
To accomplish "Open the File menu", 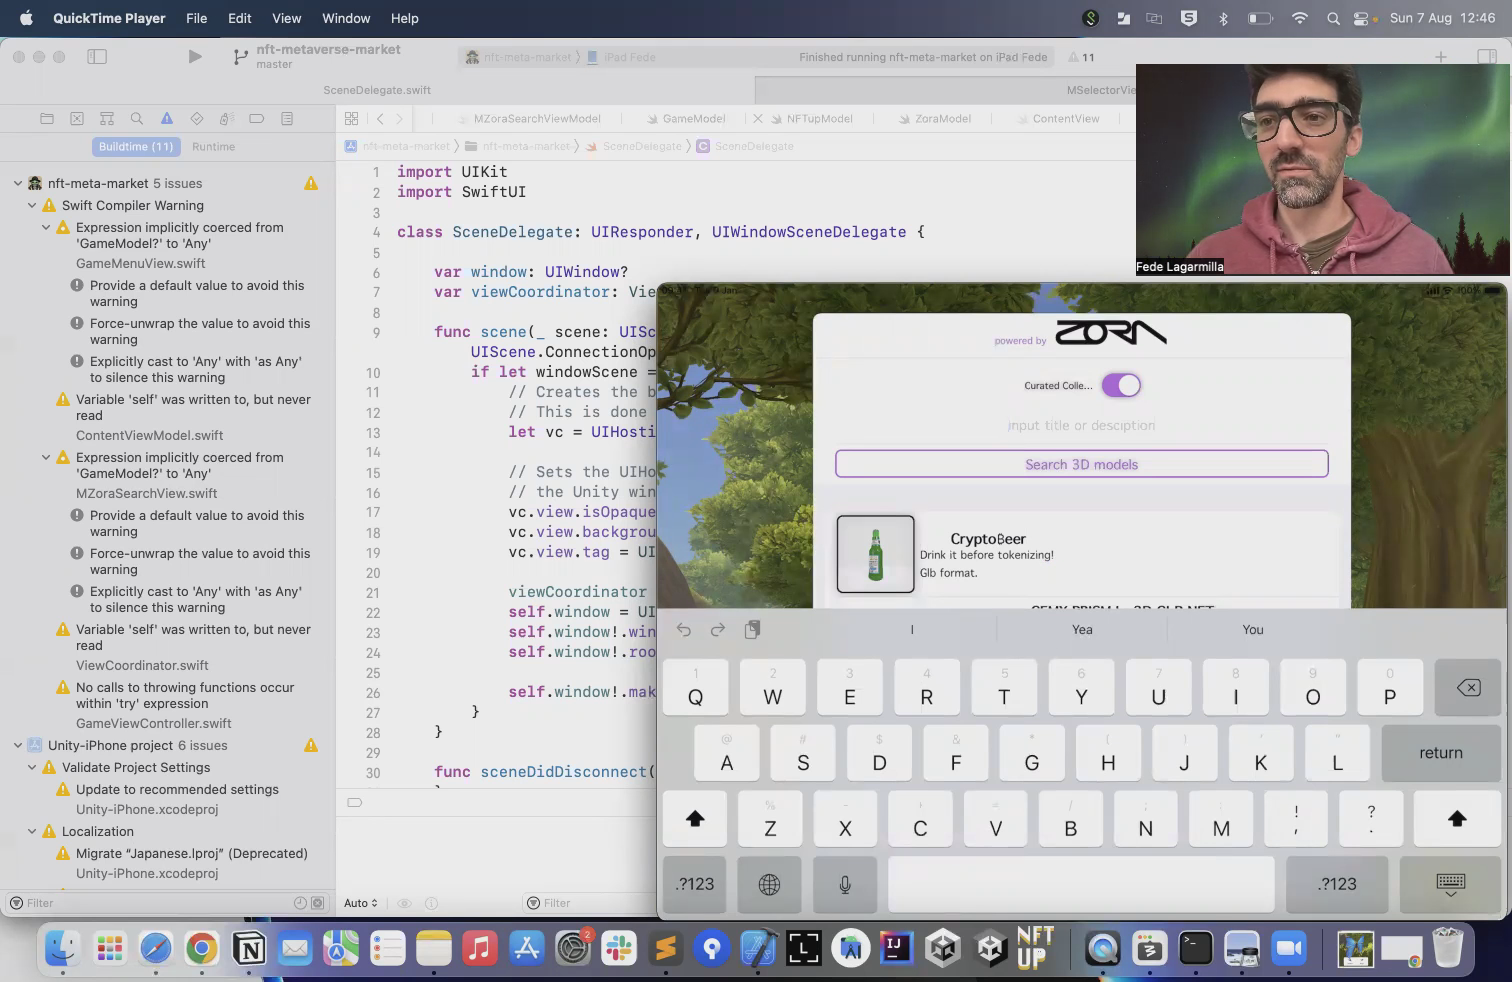I will (196, 18).
